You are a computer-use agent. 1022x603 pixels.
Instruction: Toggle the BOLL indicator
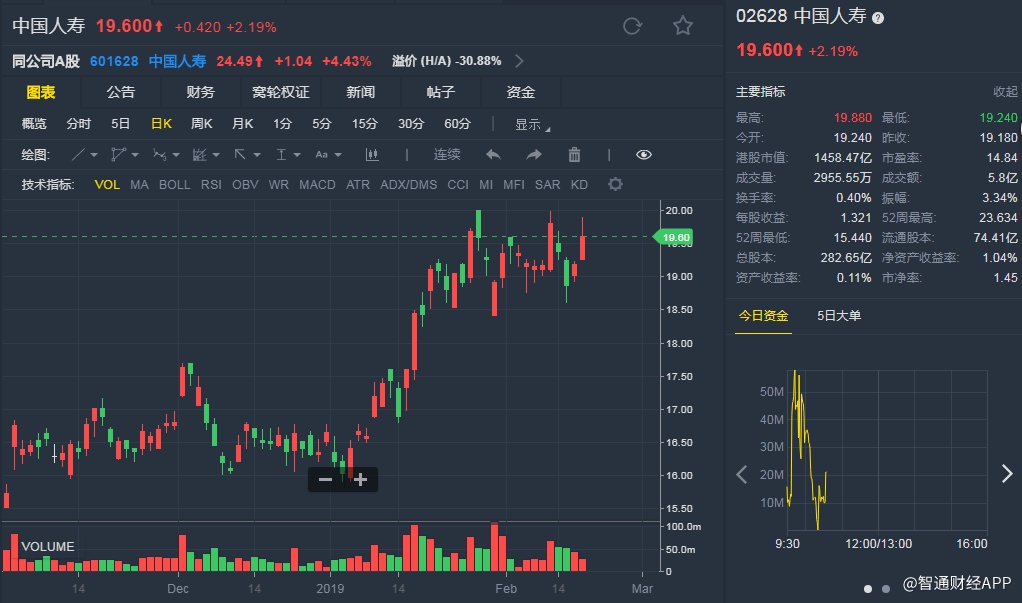pos(175,184)
